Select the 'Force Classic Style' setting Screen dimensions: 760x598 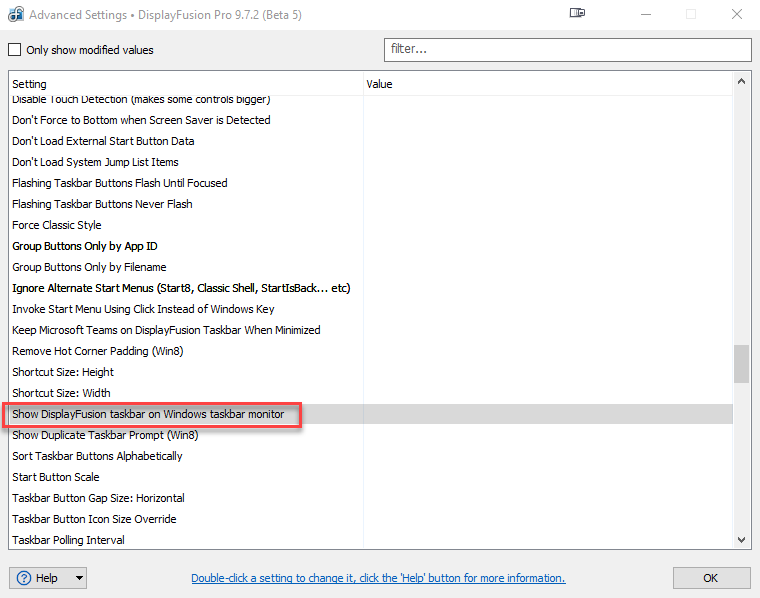[57, 225]
